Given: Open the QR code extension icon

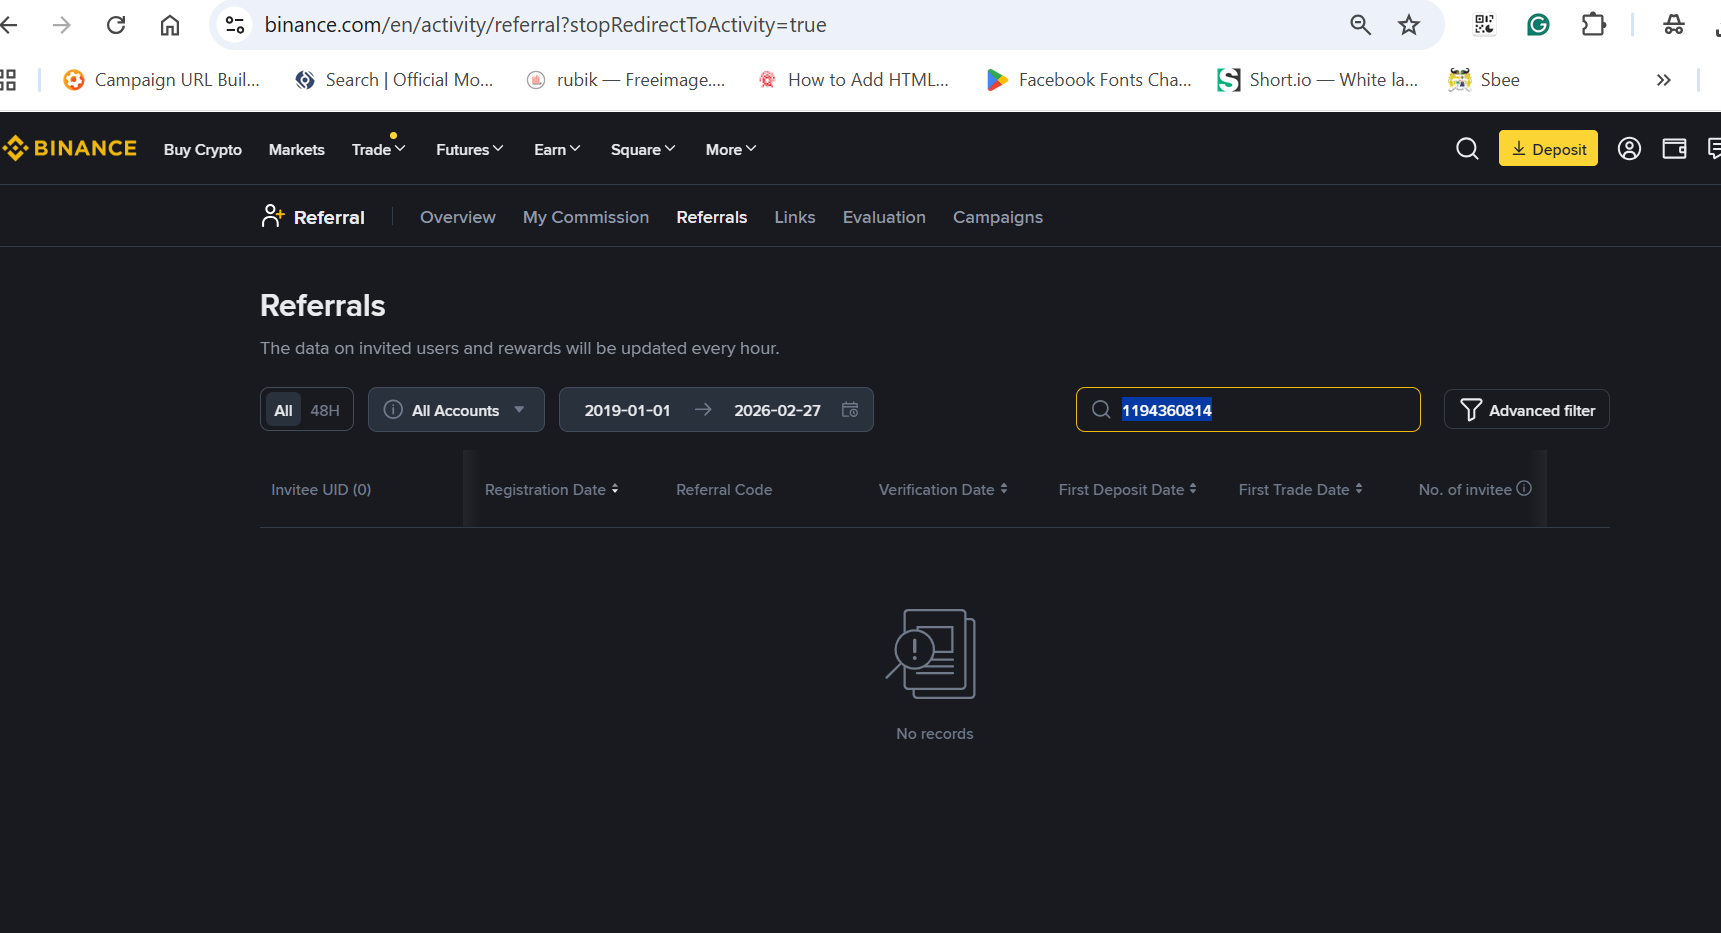Looking at the screenshot, I should 1484,25.
